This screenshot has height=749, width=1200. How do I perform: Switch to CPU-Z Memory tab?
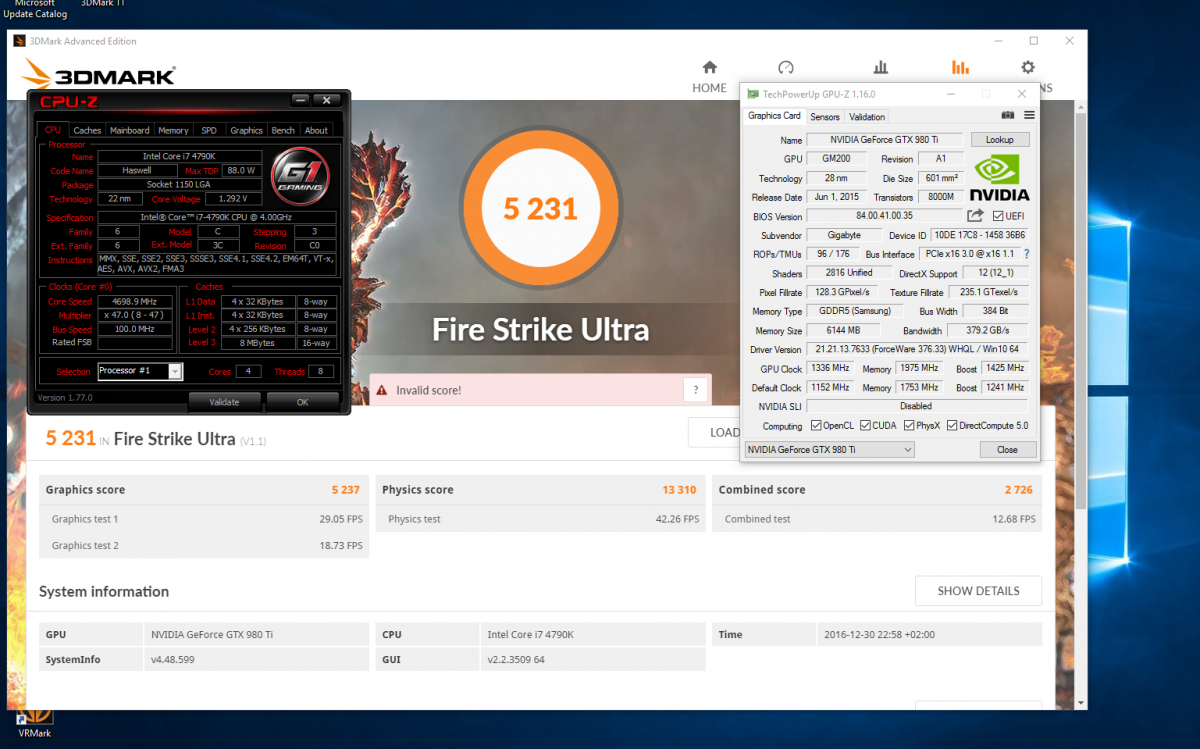point(173,130)
